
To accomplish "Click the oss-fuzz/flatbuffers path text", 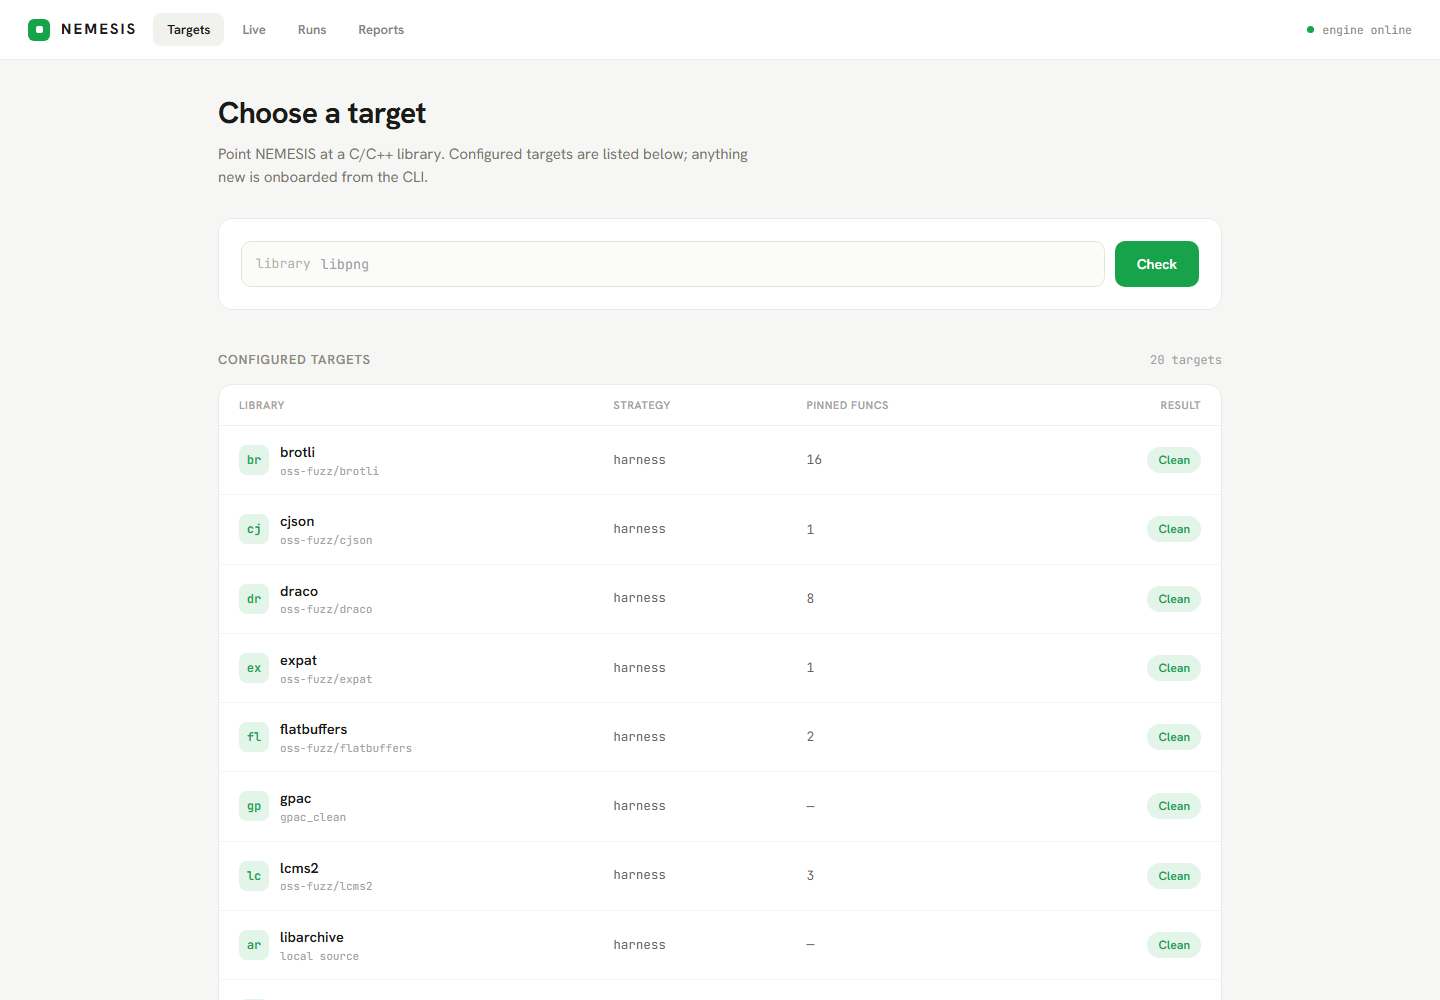I will click(x=346, y=748).
